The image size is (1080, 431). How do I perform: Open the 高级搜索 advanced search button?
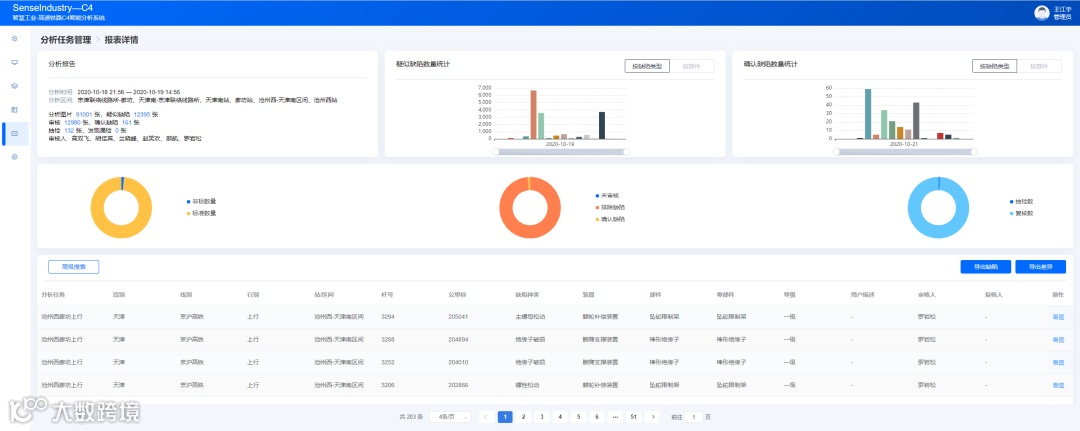(x=74, y=266)
